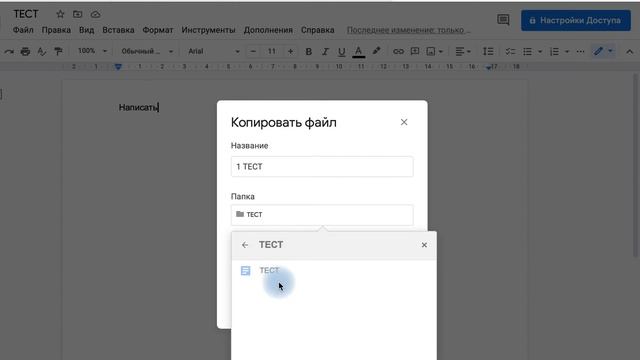The height and width of the screenshot is (360, 640).
Task: Click the move-to-folder icon beside title
Action: pos(78,14)
